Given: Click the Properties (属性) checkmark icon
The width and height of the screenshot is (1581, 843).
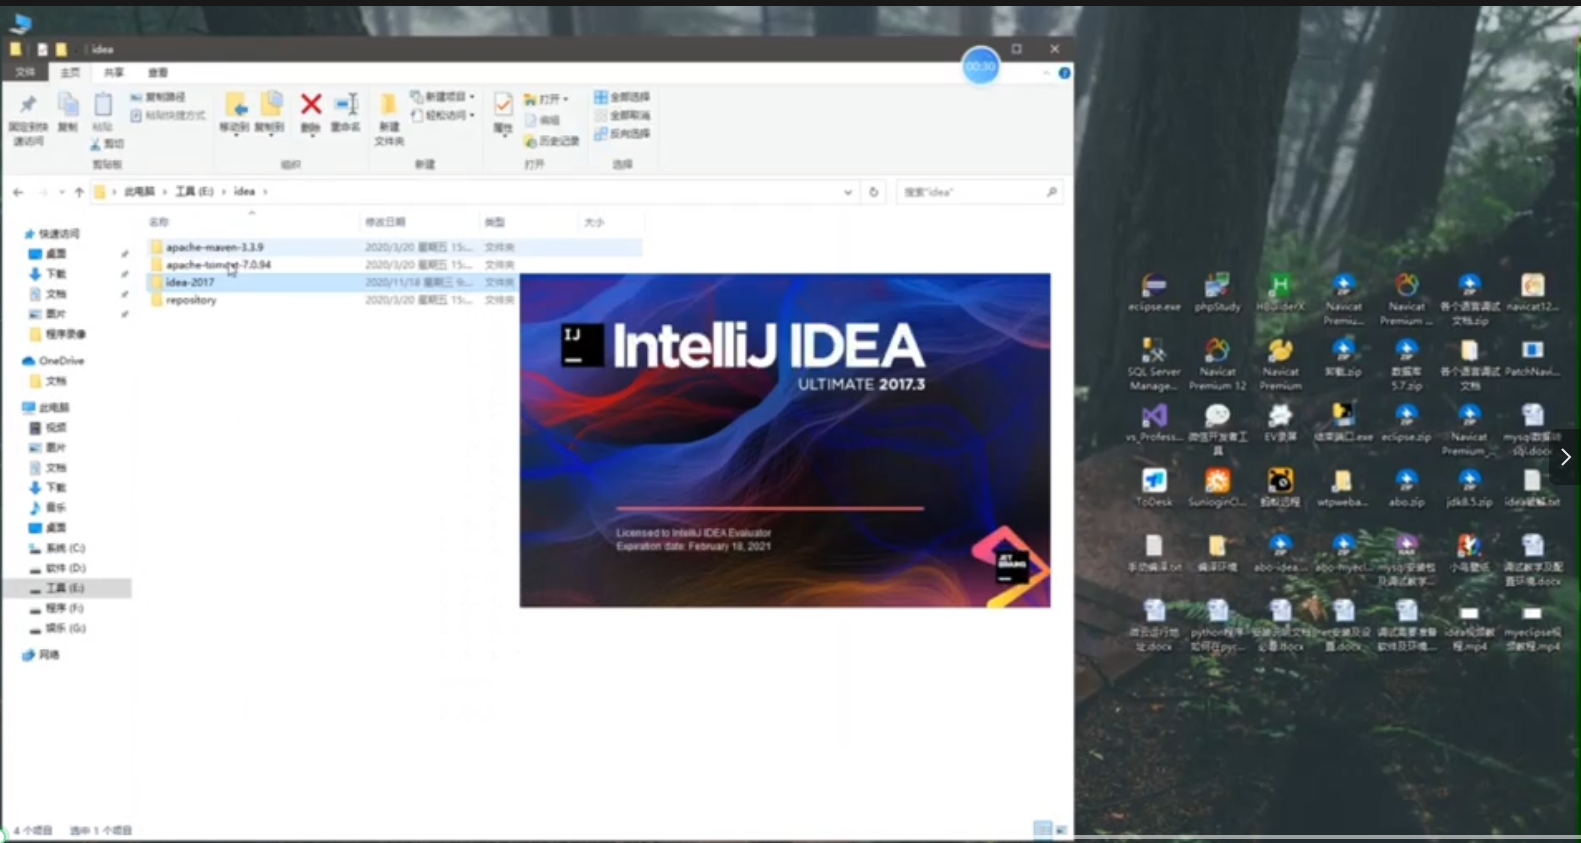Looking at the screenshot, I should pyautogui.click(x=503, y=104).
